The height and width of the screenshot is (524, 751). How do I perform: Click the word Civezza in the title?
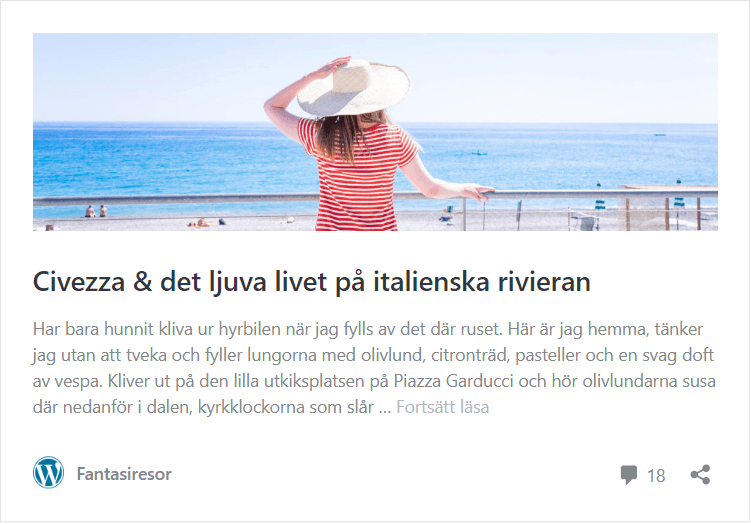[x=79, y=282]
